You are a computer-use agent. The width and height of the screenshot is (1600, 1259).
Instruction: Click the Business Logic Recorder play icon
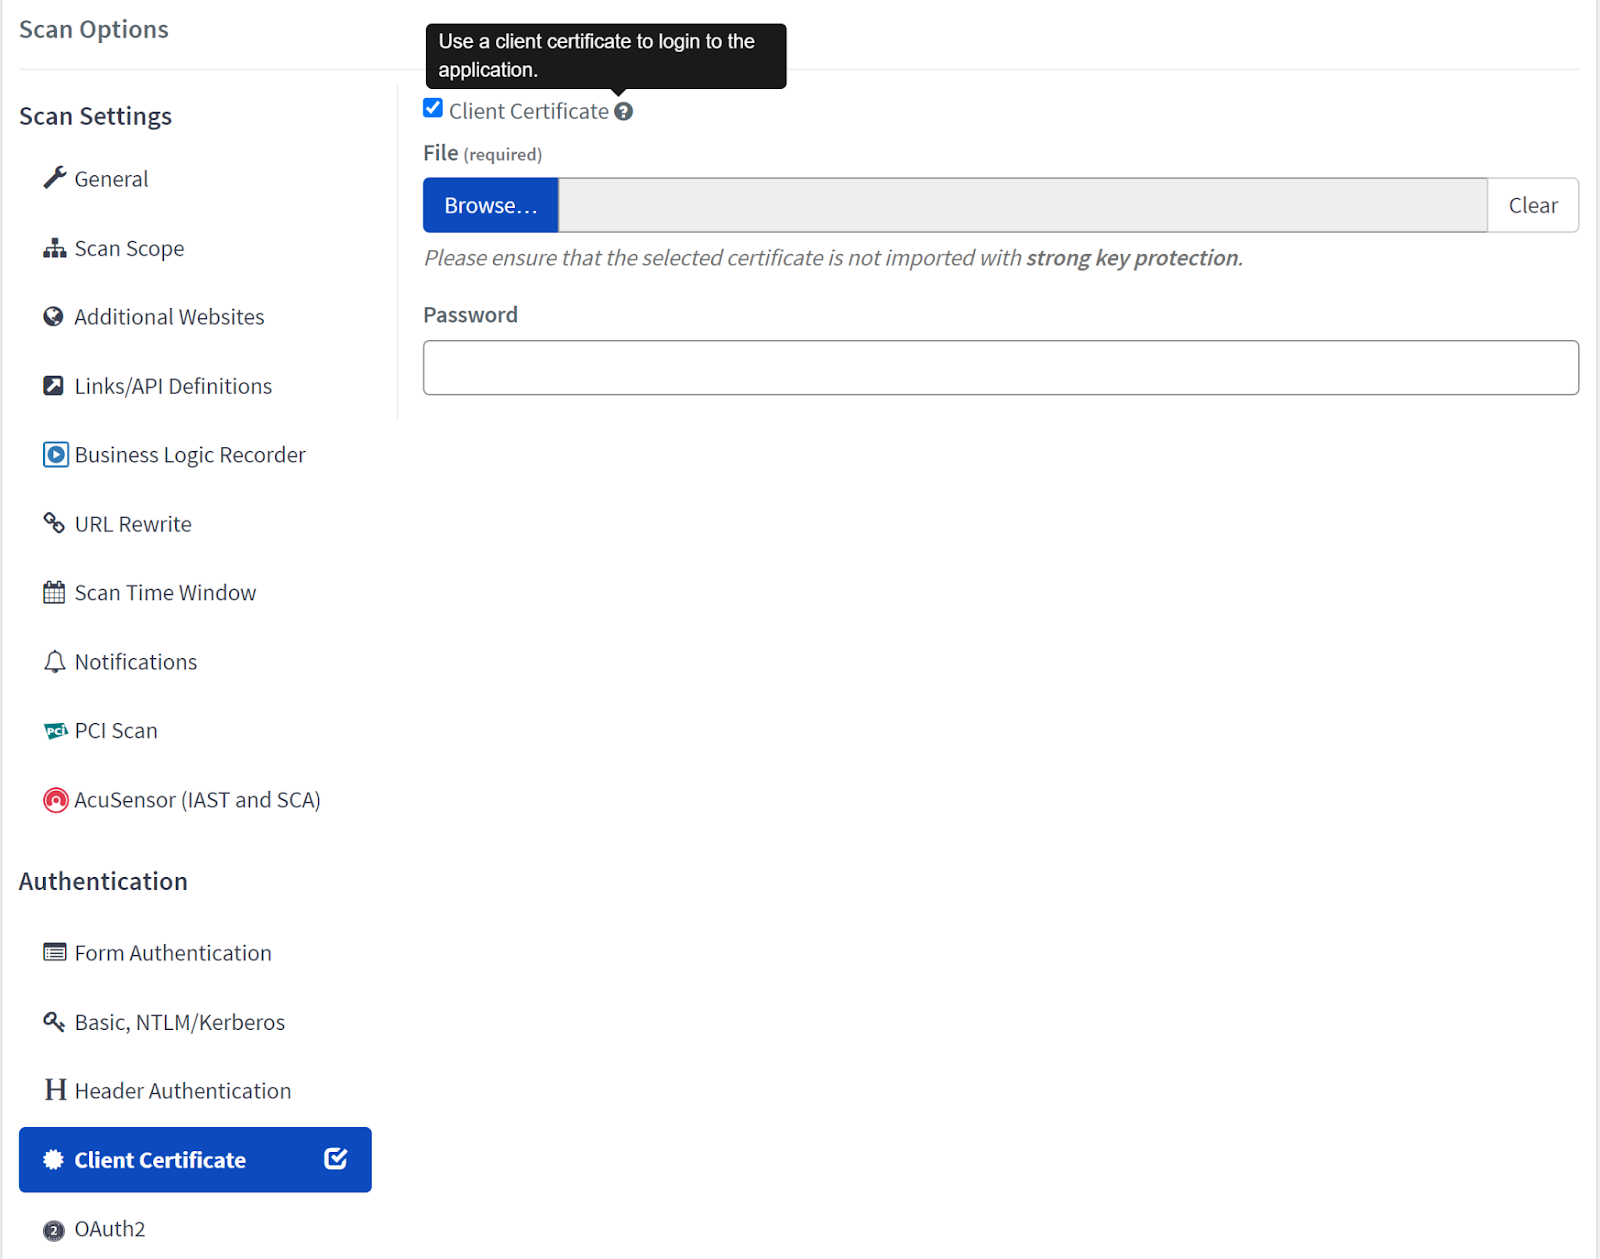click(55, 455)
